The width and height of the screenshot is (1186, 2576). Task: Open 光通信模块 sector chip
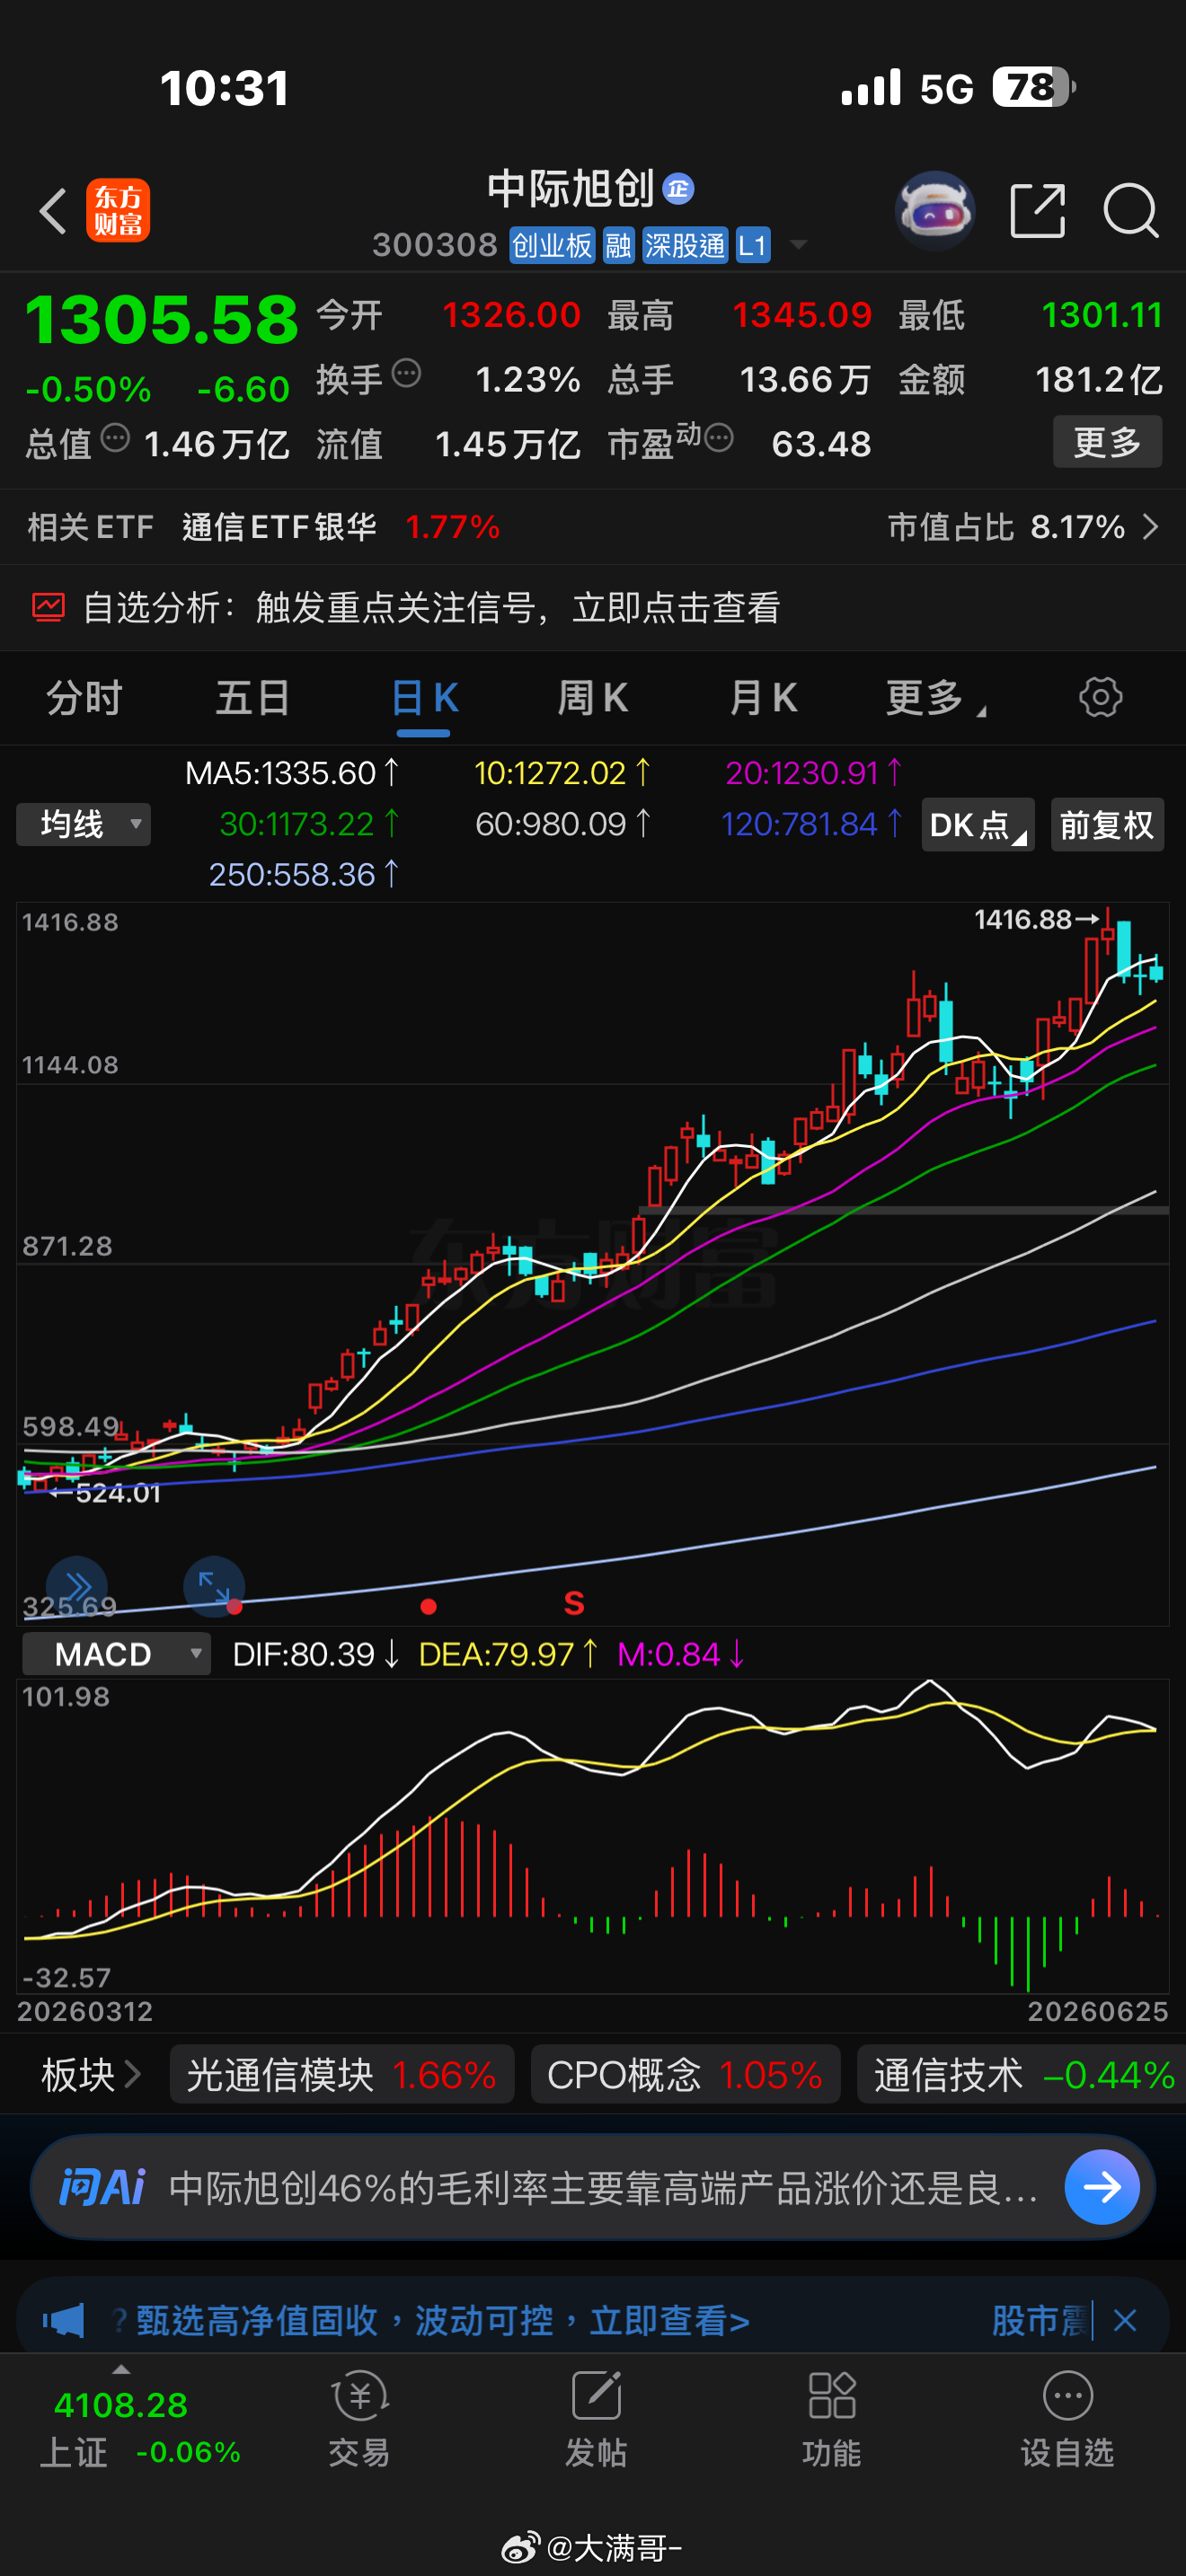point(342,2075)
